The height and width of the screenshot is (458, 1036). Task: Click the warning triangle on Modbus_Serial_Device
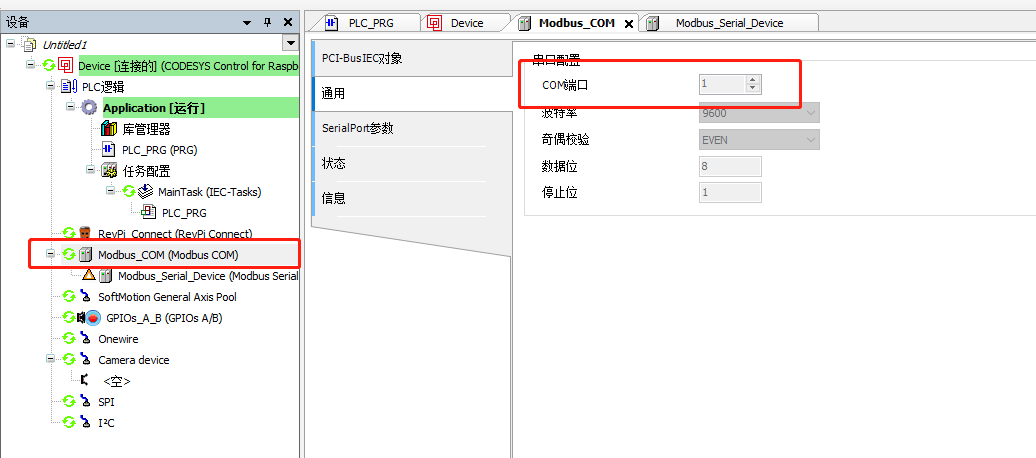point(89,275)
